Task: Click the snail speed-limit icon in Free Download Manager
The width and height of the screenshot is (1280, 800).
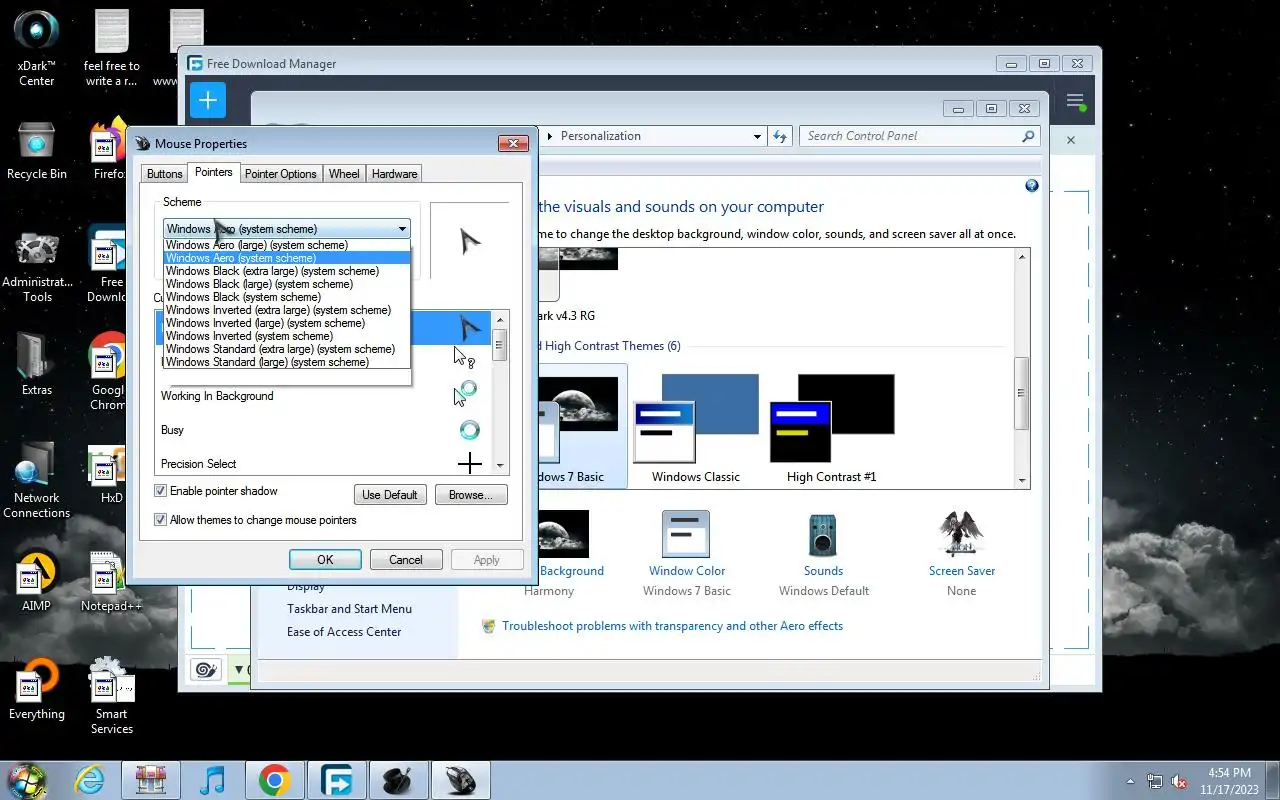Action: (x=206, y=669)
